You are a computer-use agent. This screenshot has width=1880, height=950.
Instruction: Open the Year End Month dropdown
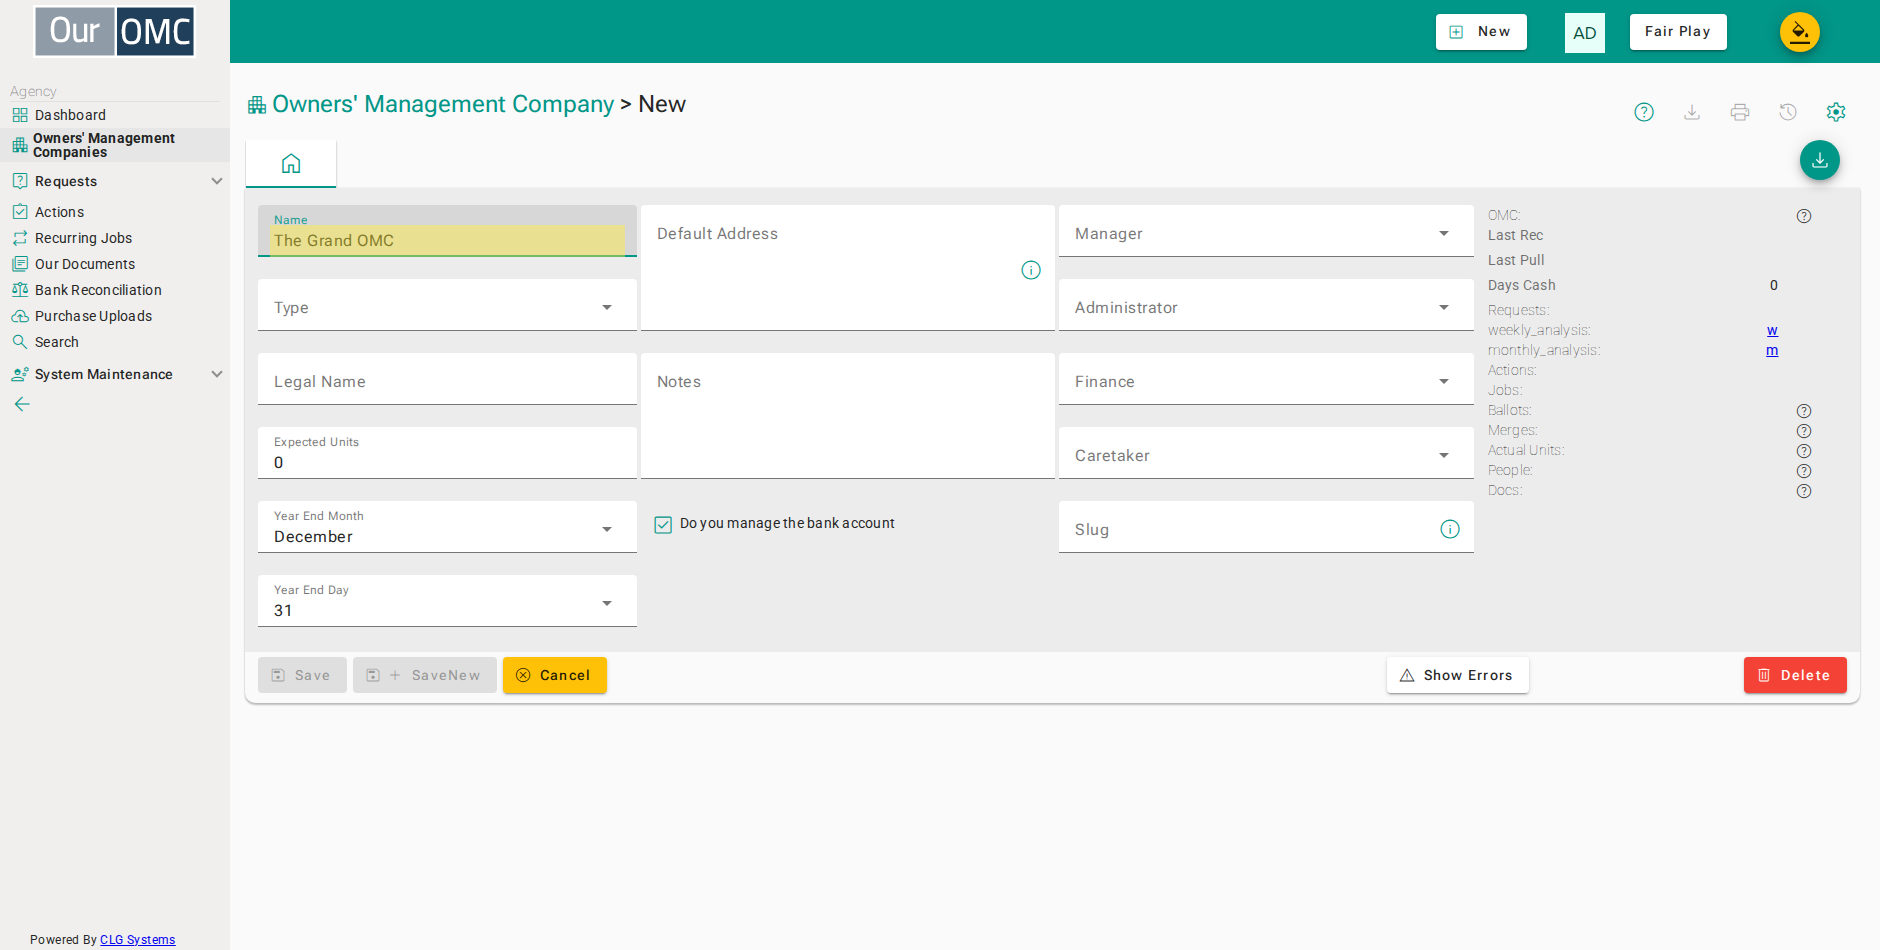coord(447,527)
